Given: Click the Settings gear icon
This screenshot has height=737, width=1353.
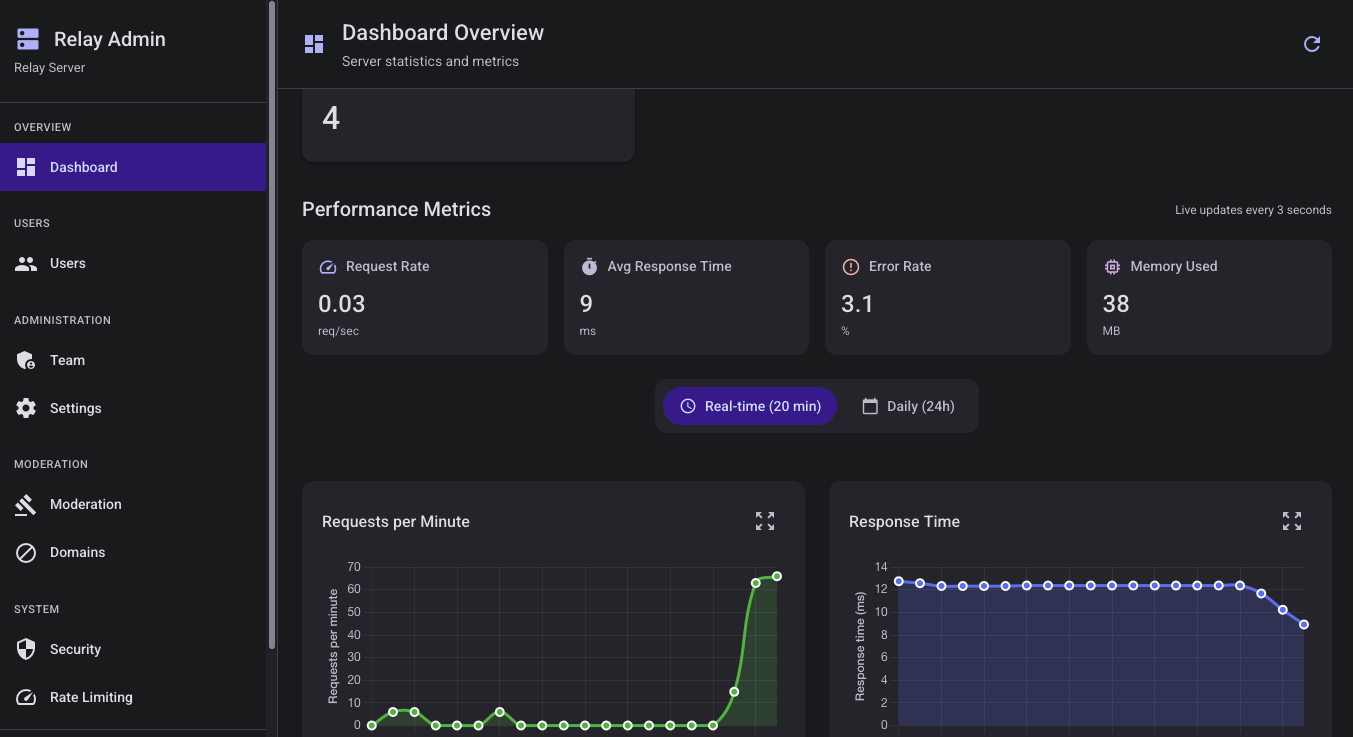Looking at the screenshot, I should 26,408.
